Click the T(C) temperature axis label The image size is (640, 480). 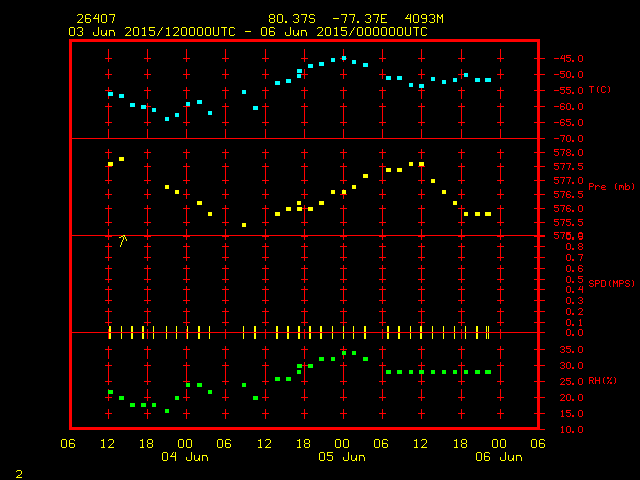[600, 89]
